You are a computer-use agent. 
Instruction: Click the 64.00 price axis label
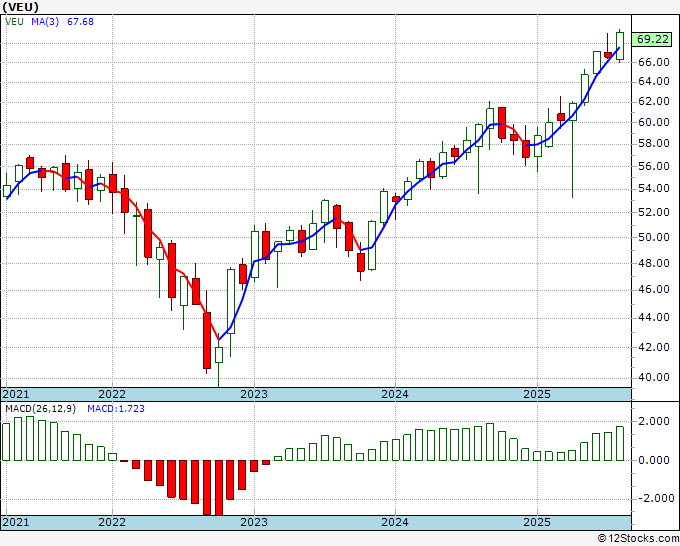point(654,82)
